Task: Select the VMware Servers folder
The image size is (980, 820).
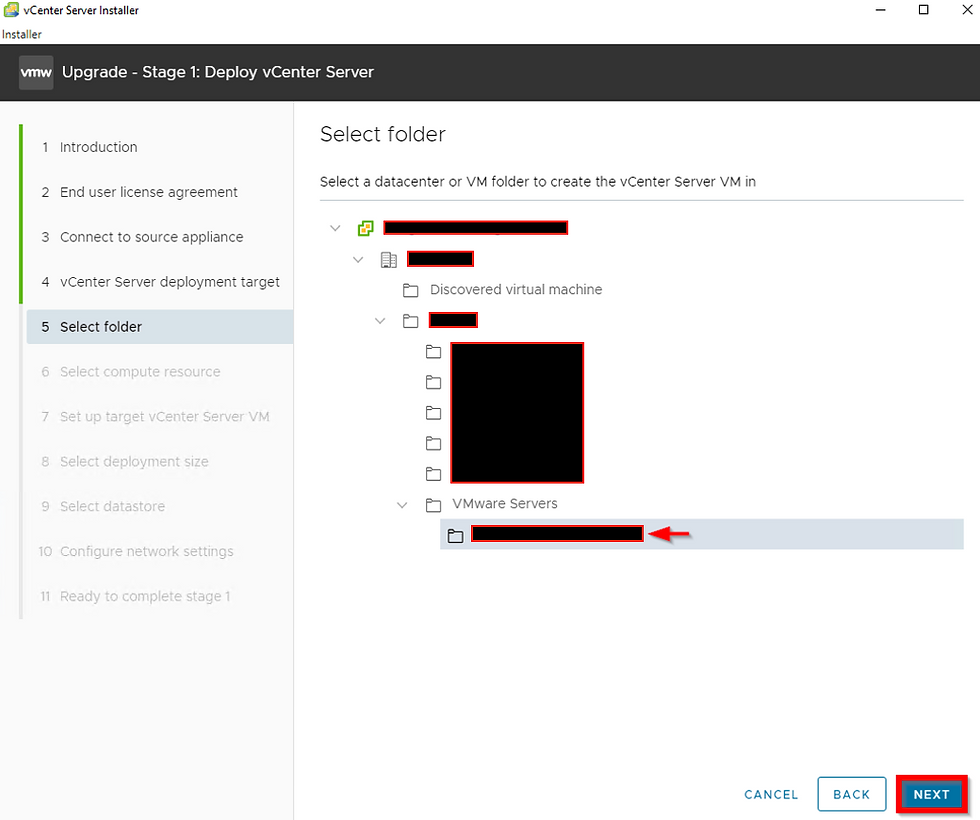Action: (x=505, y=504)
